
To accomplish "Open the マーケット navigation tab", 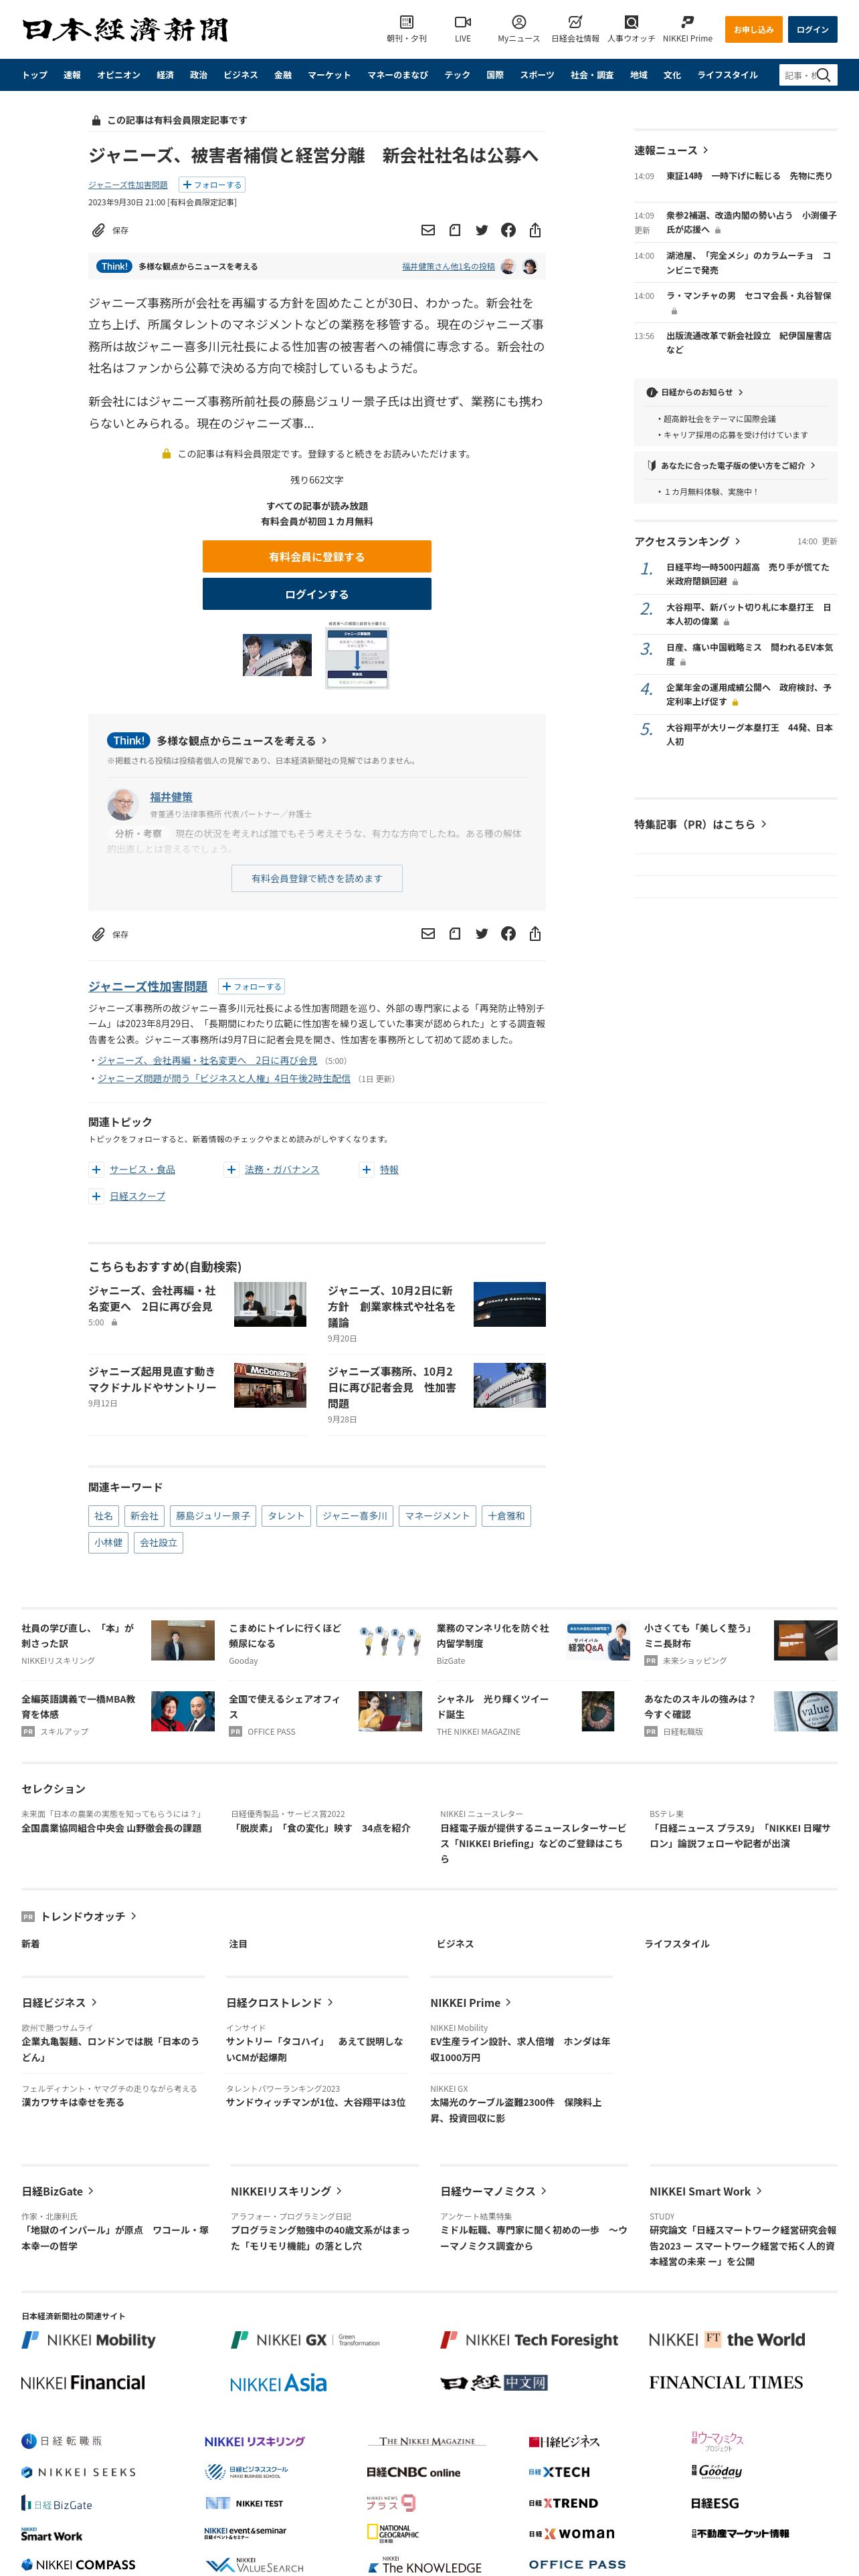I will [329, 75].
